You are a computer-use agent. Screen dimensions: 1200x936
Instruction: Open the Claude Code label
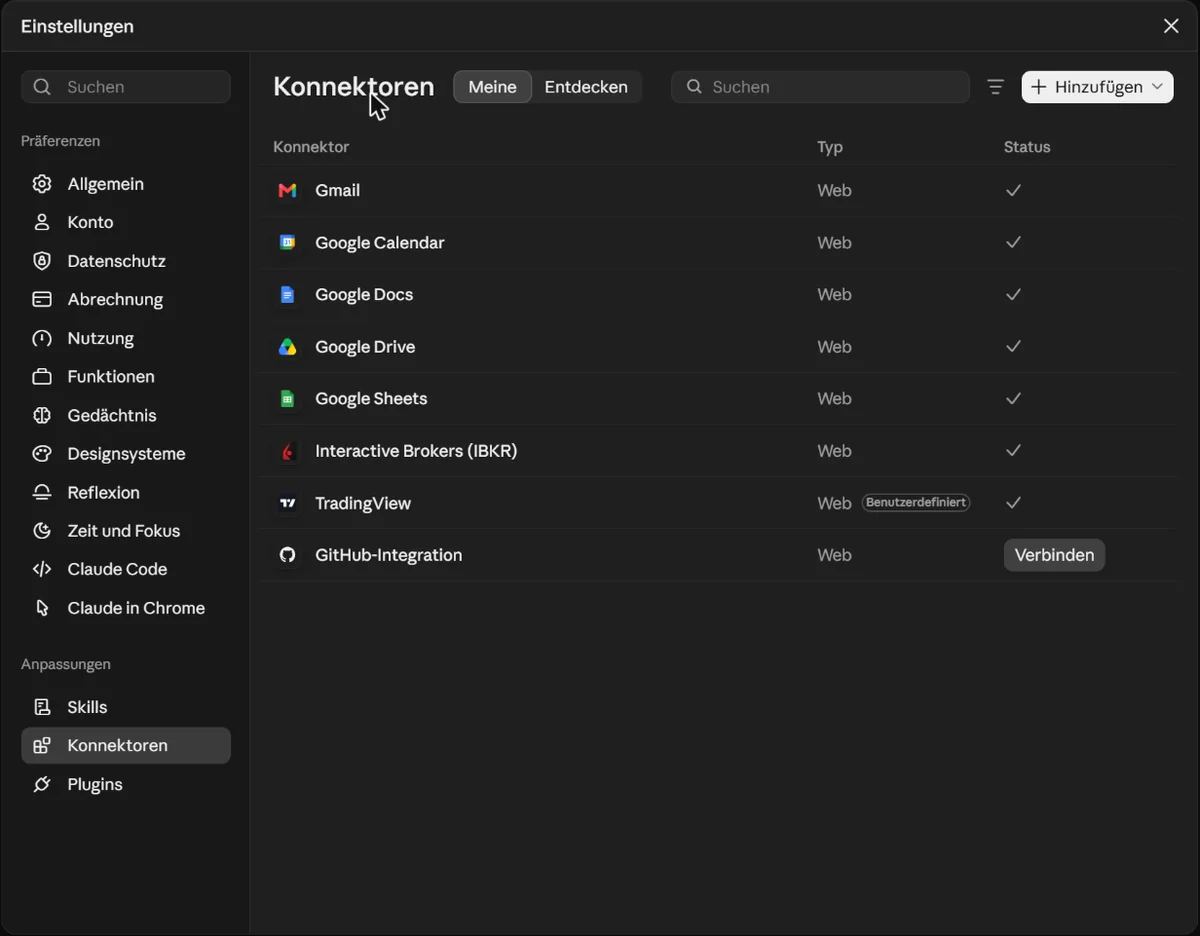117,569
